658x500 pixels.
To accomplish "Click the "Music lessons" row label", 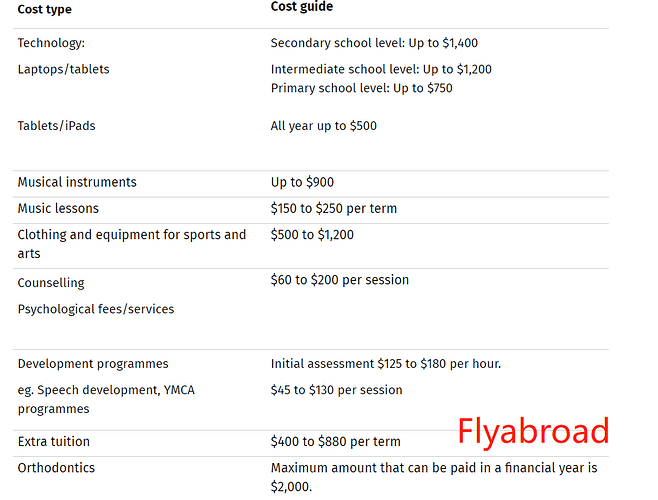I will pyautogui.click(x=58, y=209).
